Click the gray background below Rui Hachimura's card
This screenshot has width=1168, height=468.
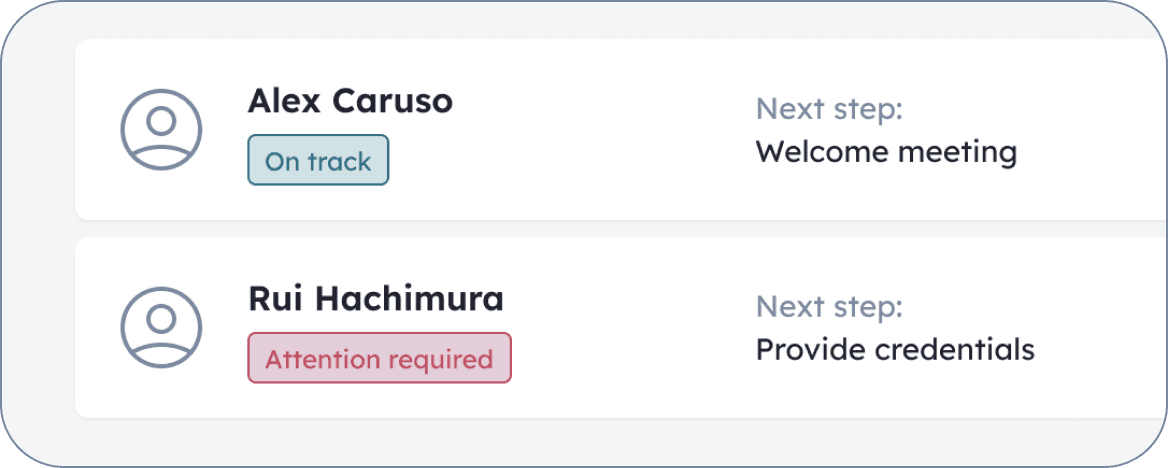(x=600, y=440)
